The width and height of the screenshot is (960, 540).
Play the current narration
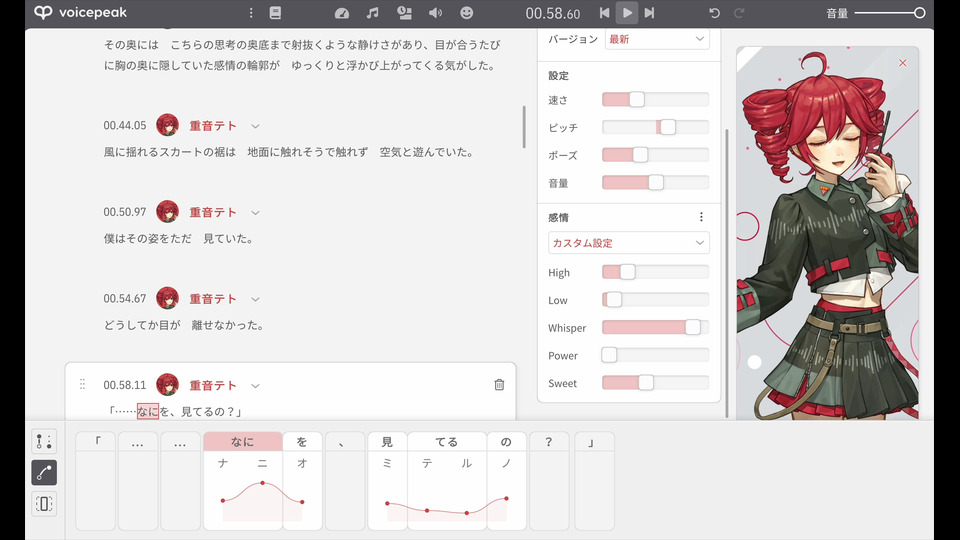(627, 13)
